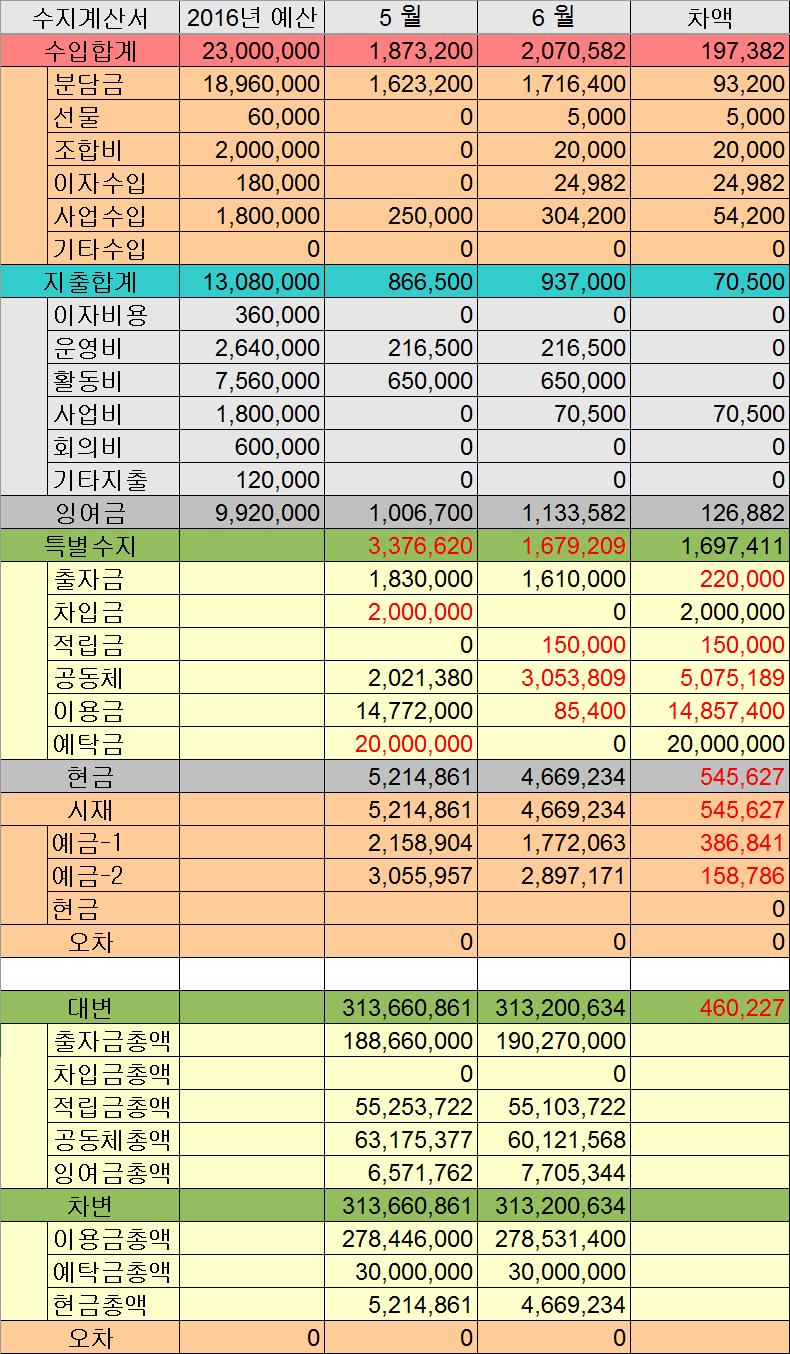The height and width of the screenshot is (1354, 790).
Task: Click the 지출합계 row label cell
Action: tap(90, 282)
